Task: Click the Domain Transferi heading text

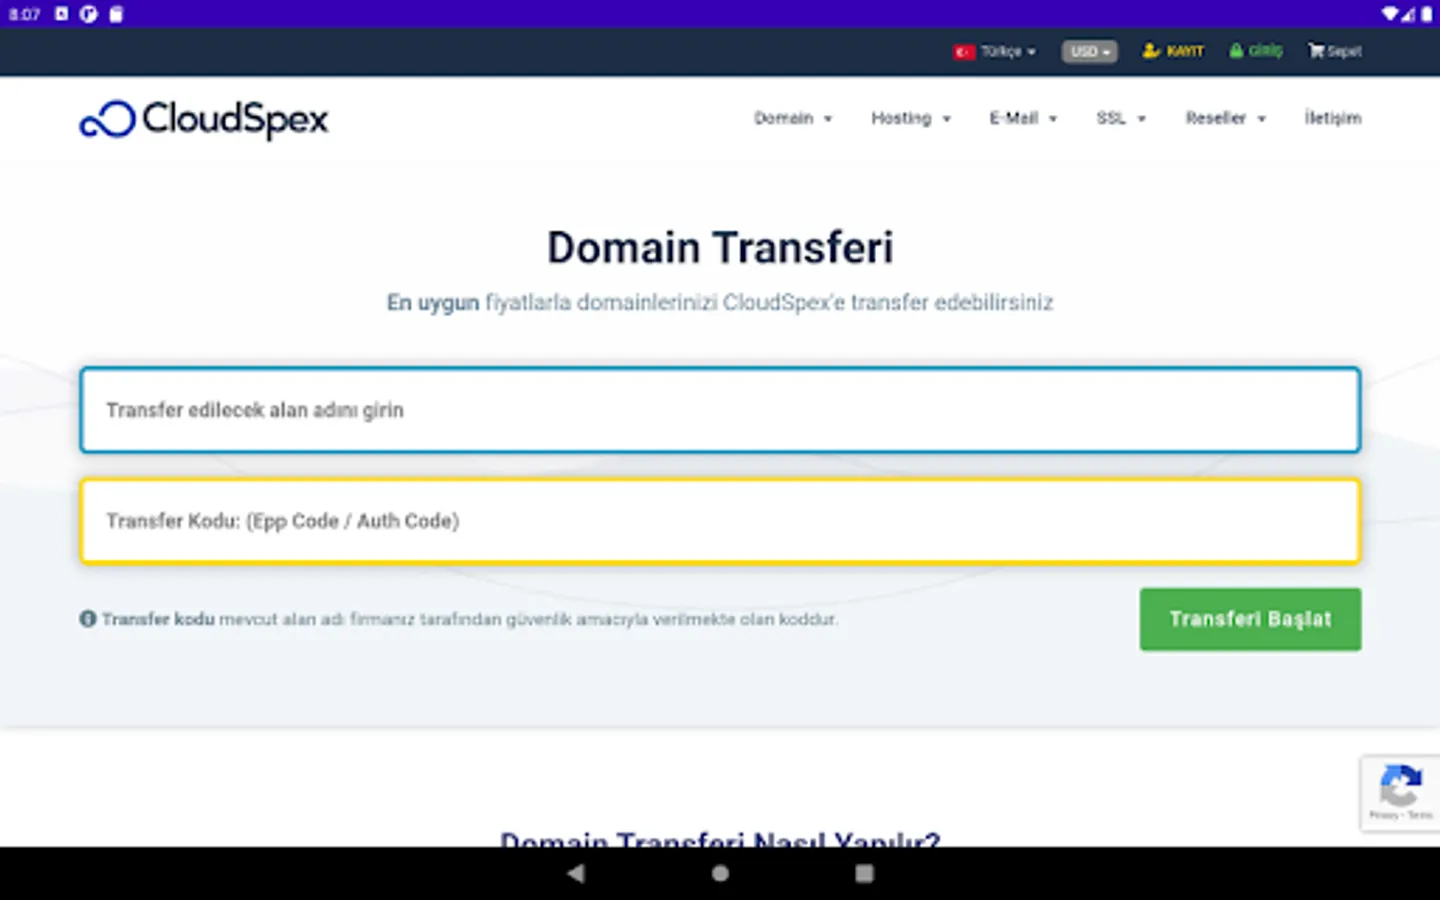Action: tap(720, 248)
